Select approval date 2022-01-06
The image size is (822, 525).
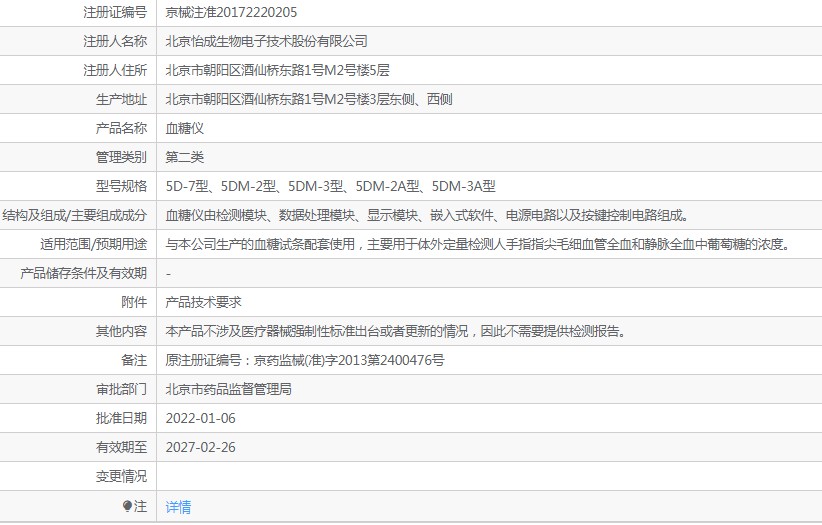(x=200, y=418)
